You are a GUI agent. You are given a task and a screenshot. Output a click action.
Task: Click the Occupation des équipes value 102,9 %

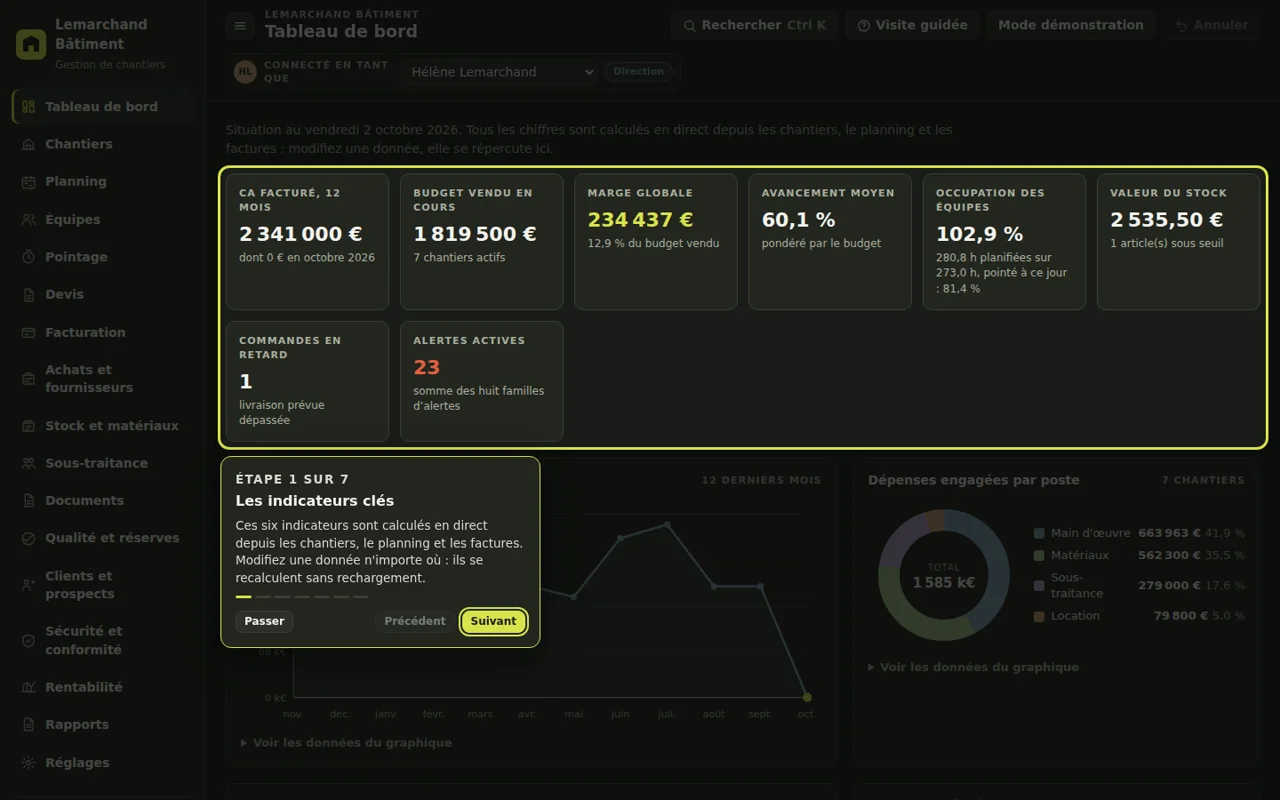(980, 234)
